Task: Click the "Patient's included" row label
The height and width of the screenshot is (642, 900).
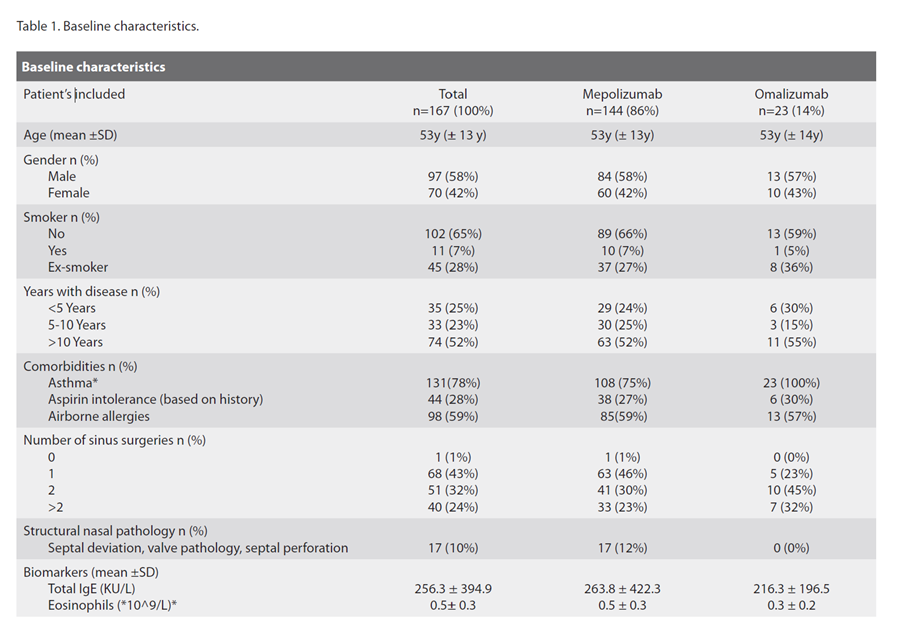Action: click(x=74, y=95)
